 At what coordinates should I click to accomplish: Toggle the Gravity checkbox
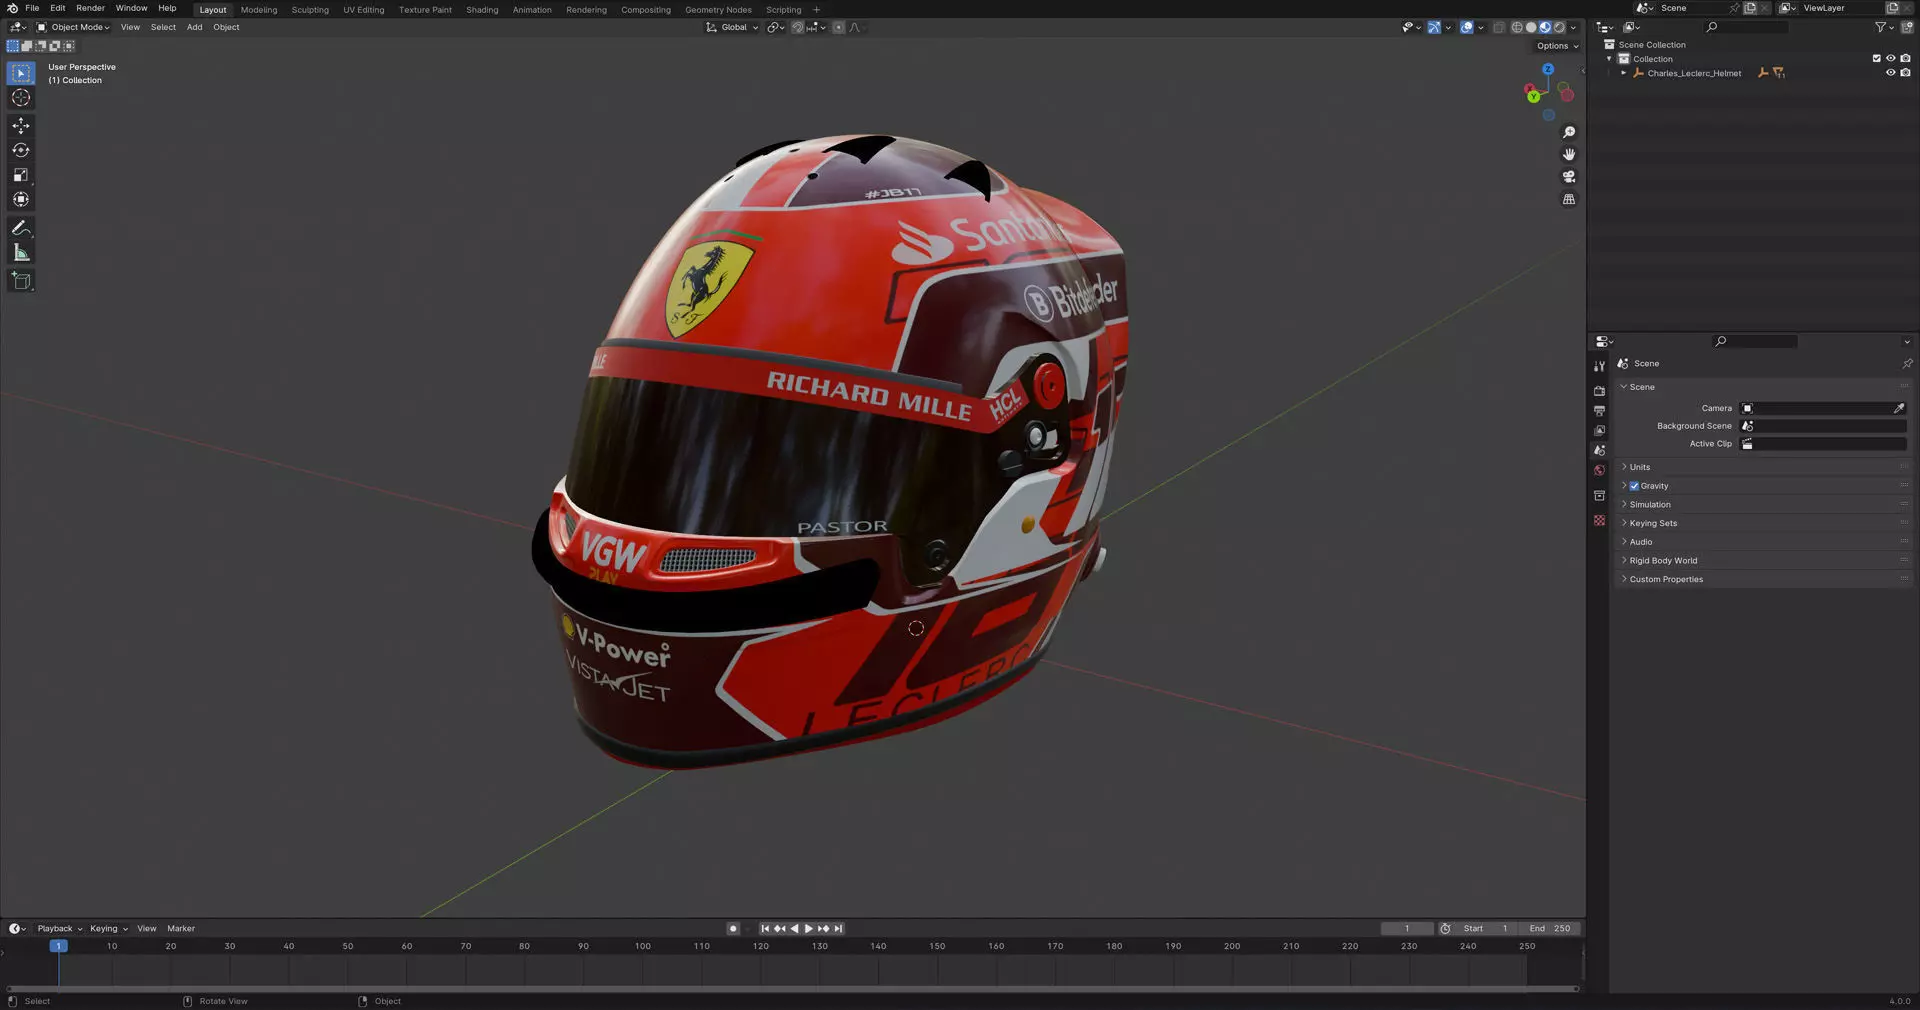click(x=1634, y=486)
